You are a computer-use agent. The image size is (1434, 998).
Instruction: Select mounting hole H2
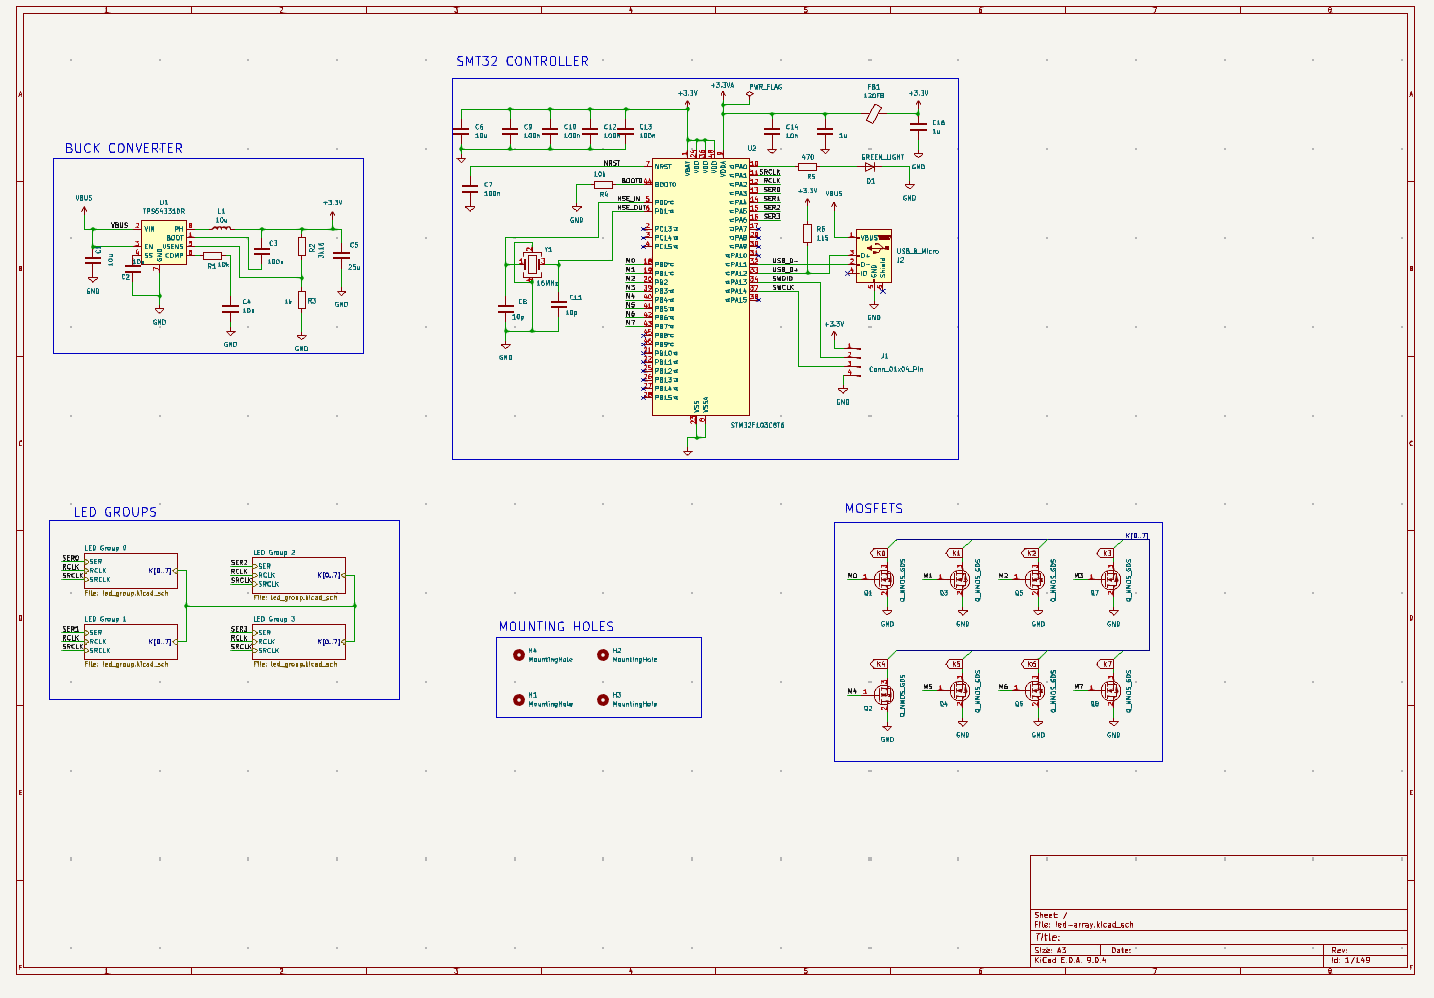coord(603,655)
